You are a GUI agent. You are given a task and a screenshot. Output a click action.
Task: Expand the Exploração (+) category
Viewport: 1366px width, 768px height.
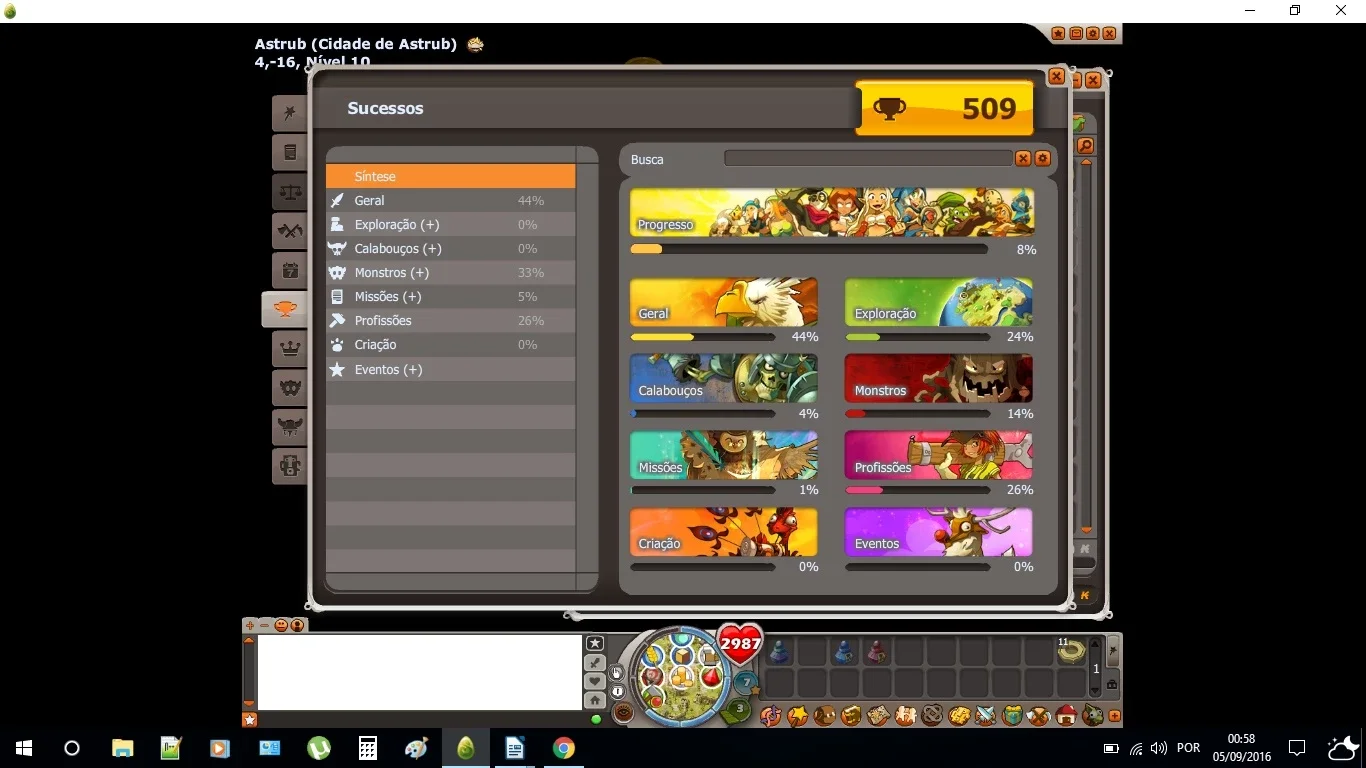click(x=450, y=224)
